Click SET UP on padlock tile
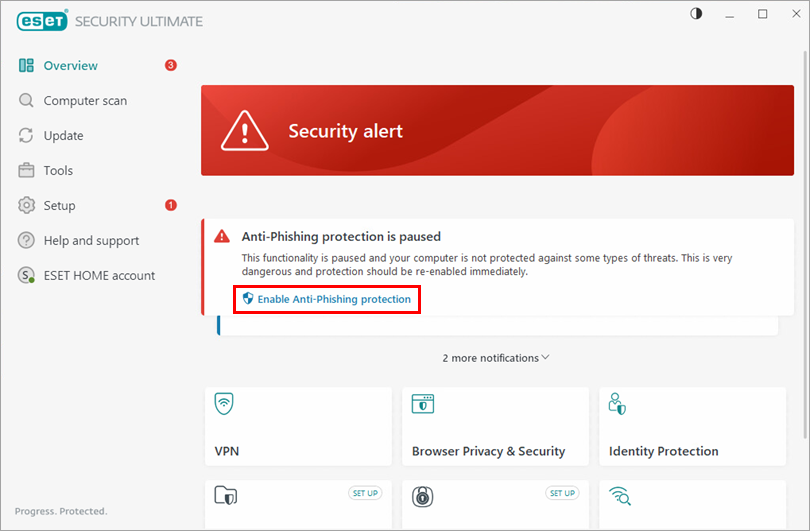The width and height of the screenshot is (810, 531). [x=561, y=493]
